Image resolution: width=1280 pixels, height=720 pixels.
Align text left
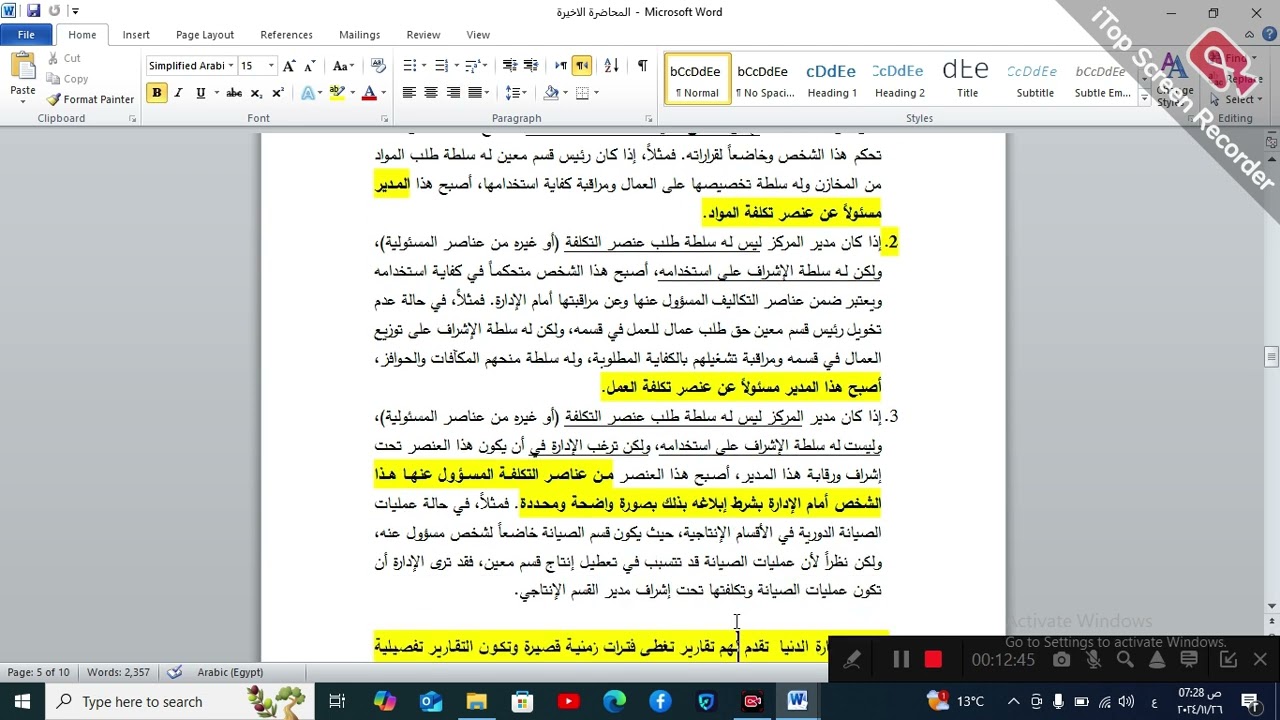[x=409, y=93]
